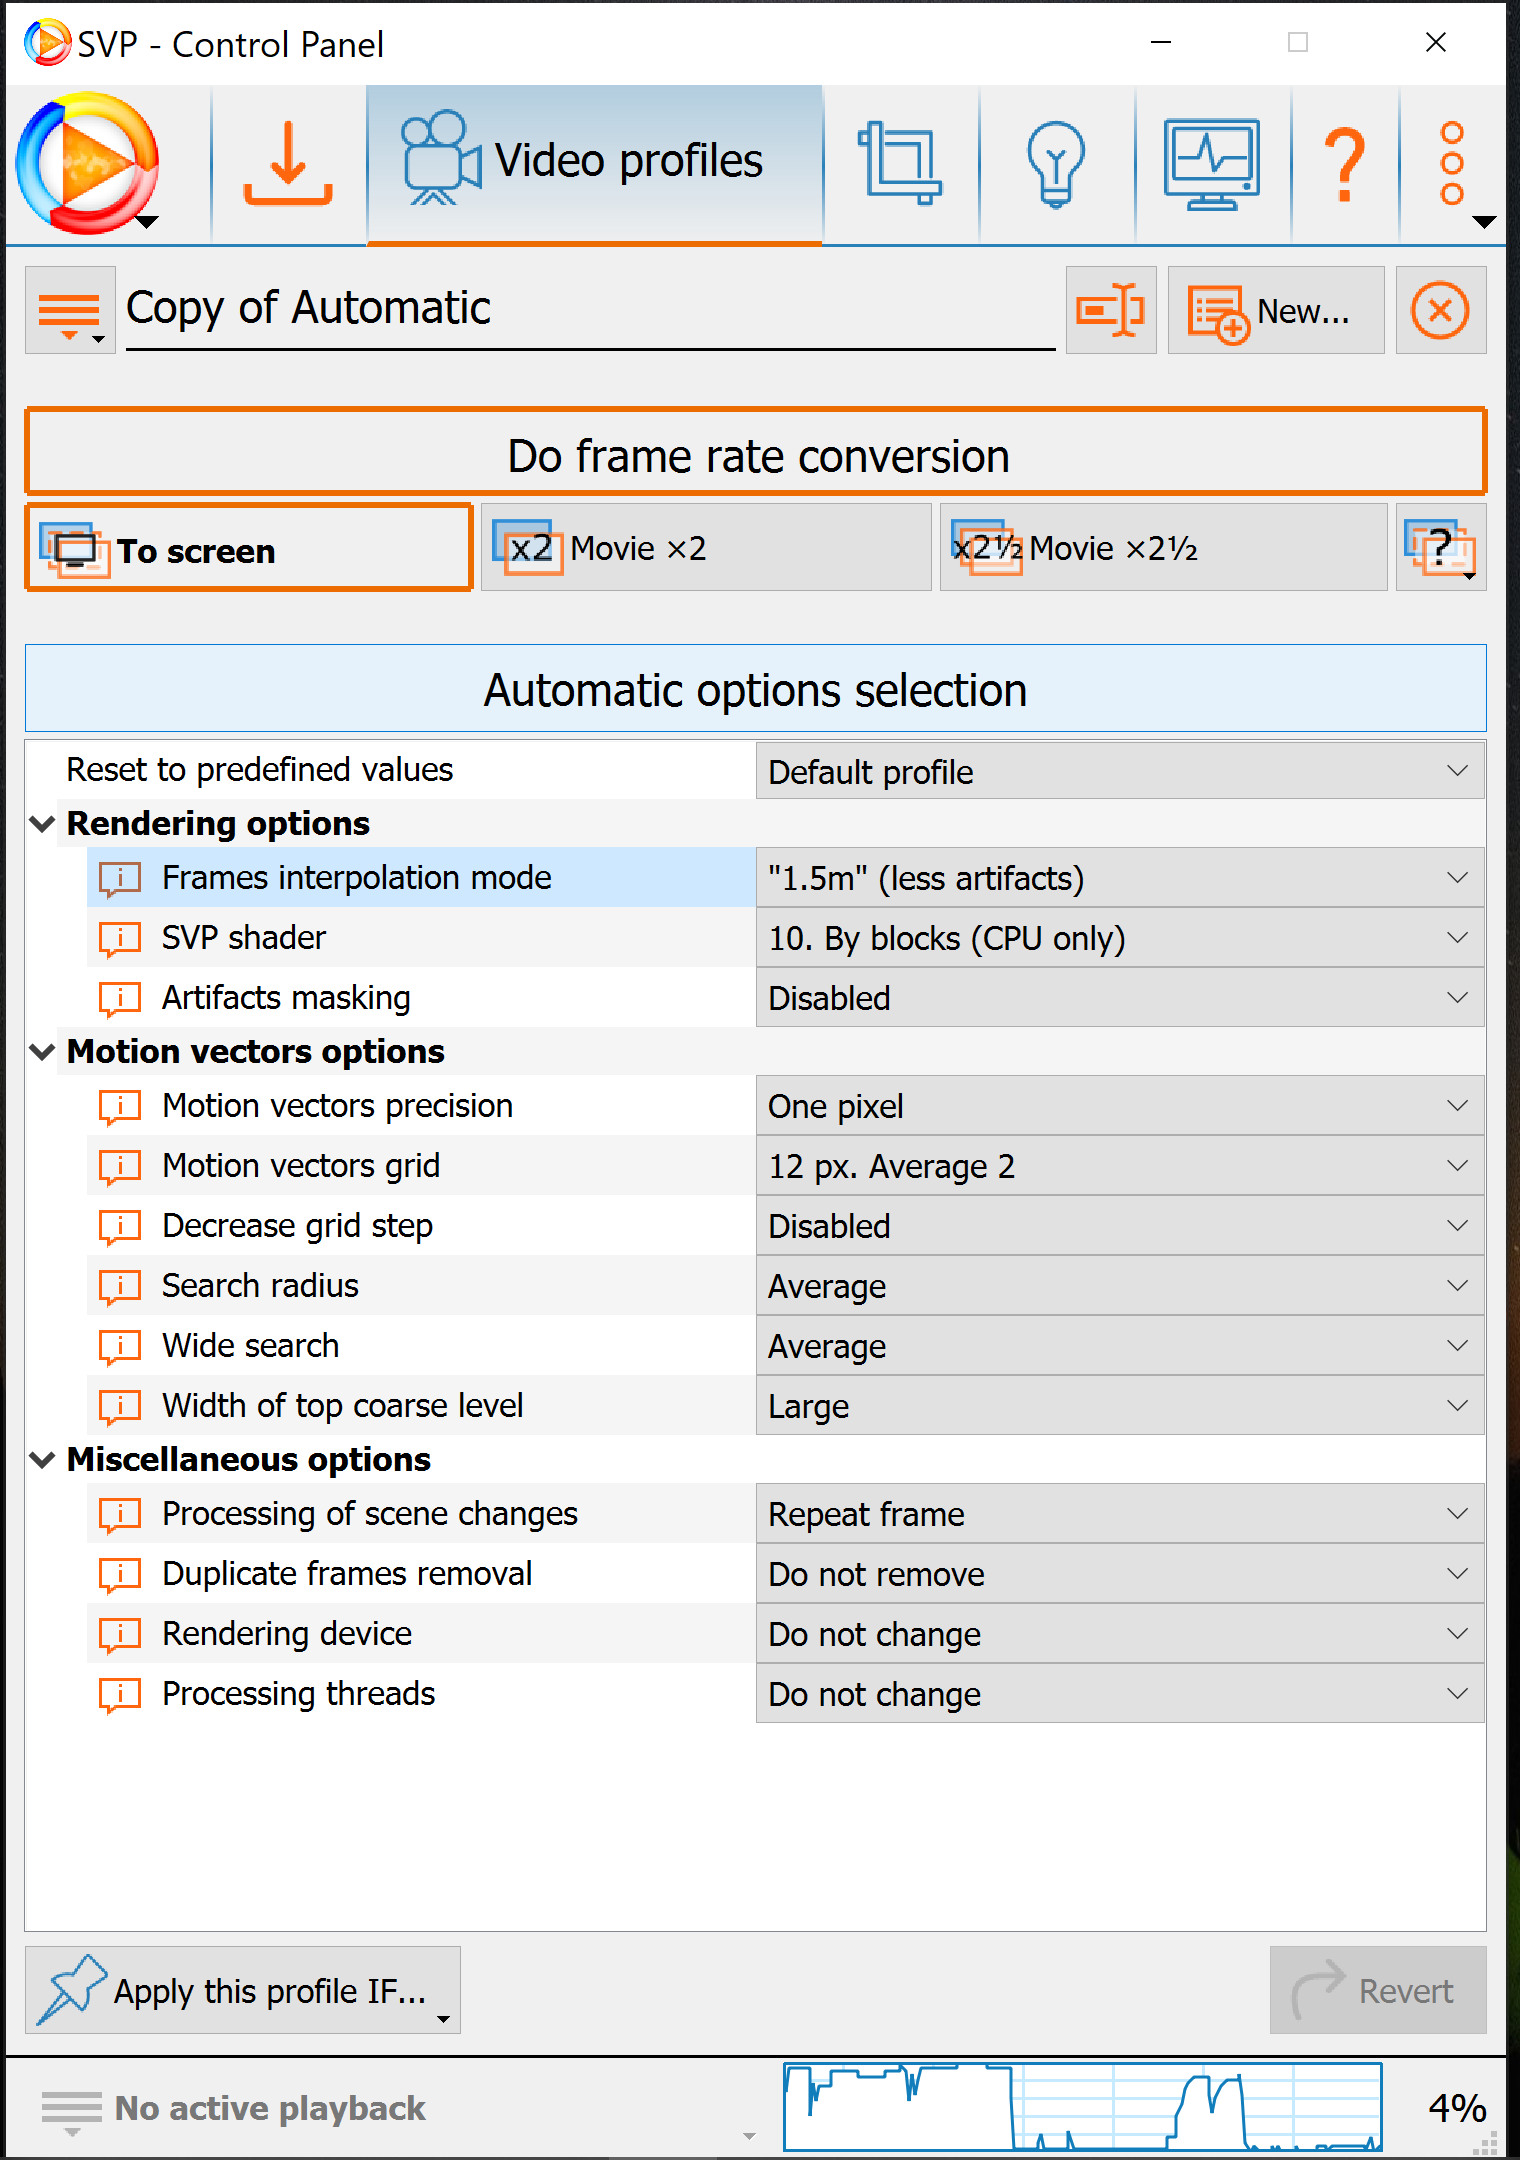Open the download/updates icon tab
The image size is (1520, 2160).
288,163
